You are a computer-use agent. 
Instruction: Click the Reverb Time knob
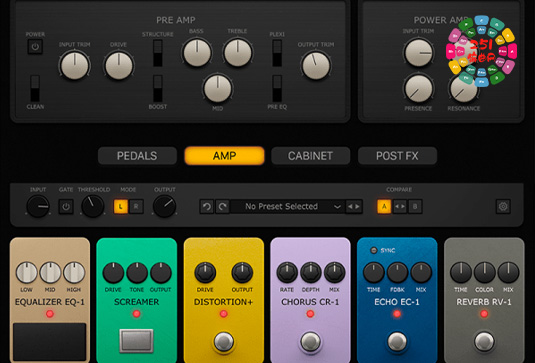[461, 273]
